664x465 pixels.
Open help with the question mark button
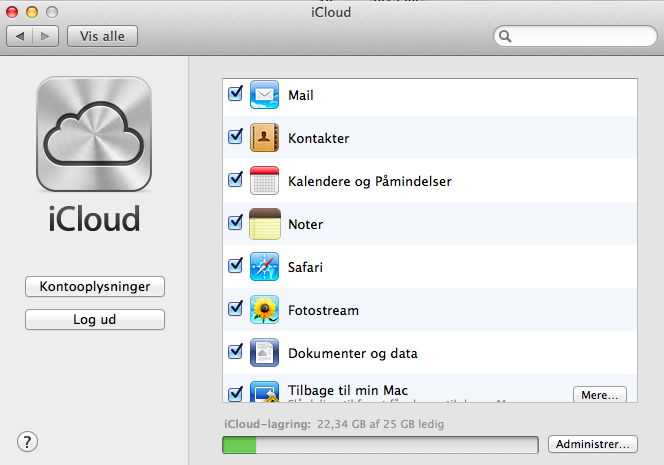click(x=27, y=441)
